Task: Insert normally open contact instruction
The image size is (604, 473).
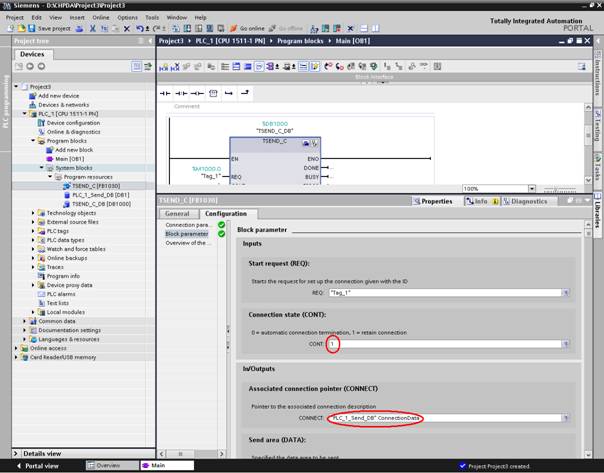Action: point(167,92)
